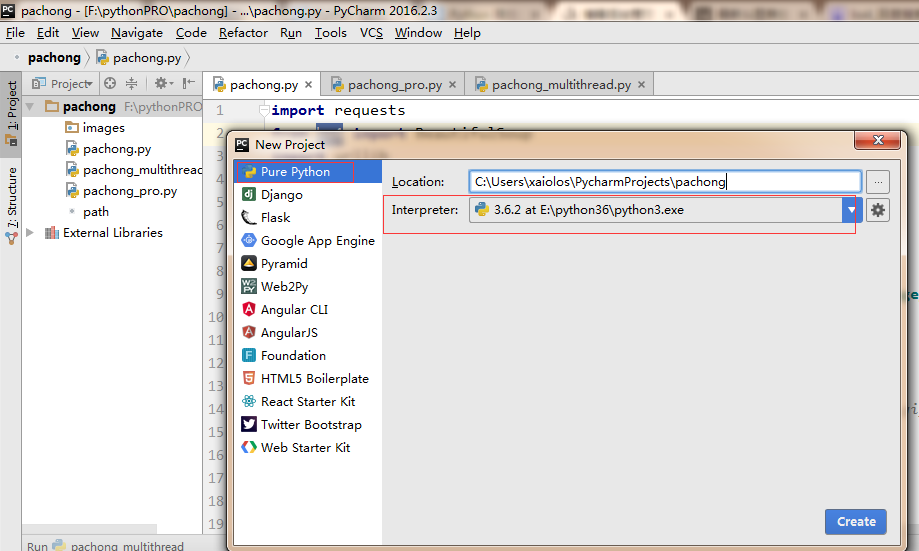Click browse location ellipsis button

click(877, 182)
